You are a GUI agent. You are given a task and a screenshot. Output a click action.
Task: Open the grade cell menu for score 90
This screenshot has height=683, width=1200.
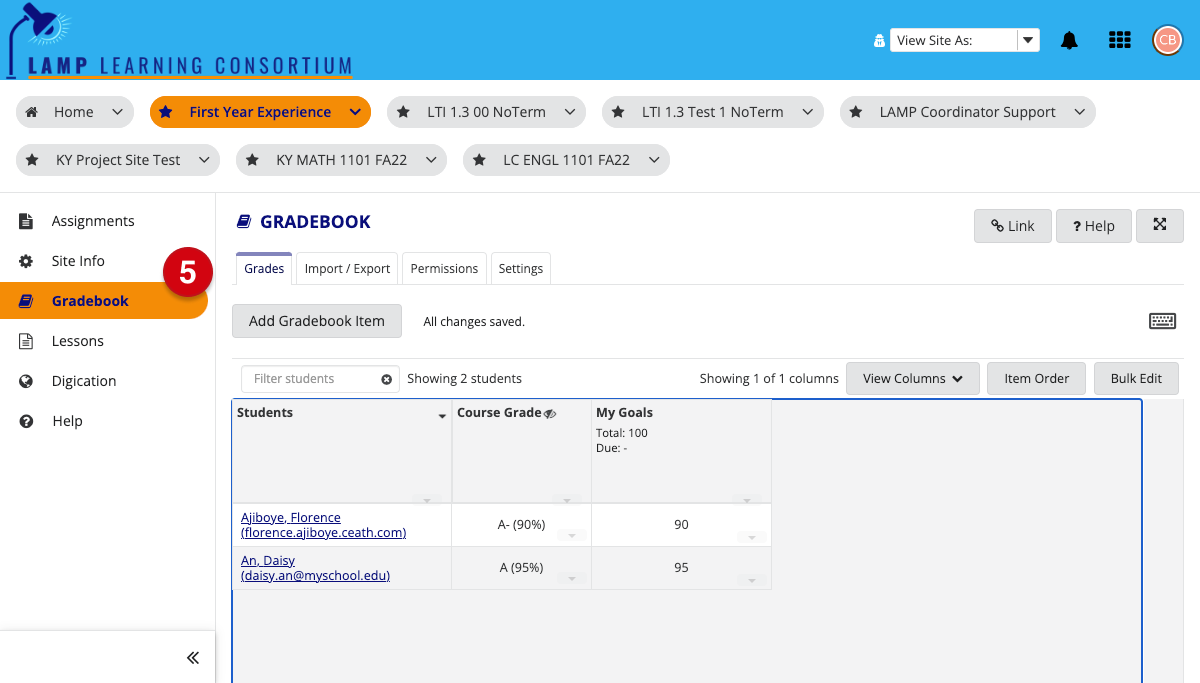point(751,537)
